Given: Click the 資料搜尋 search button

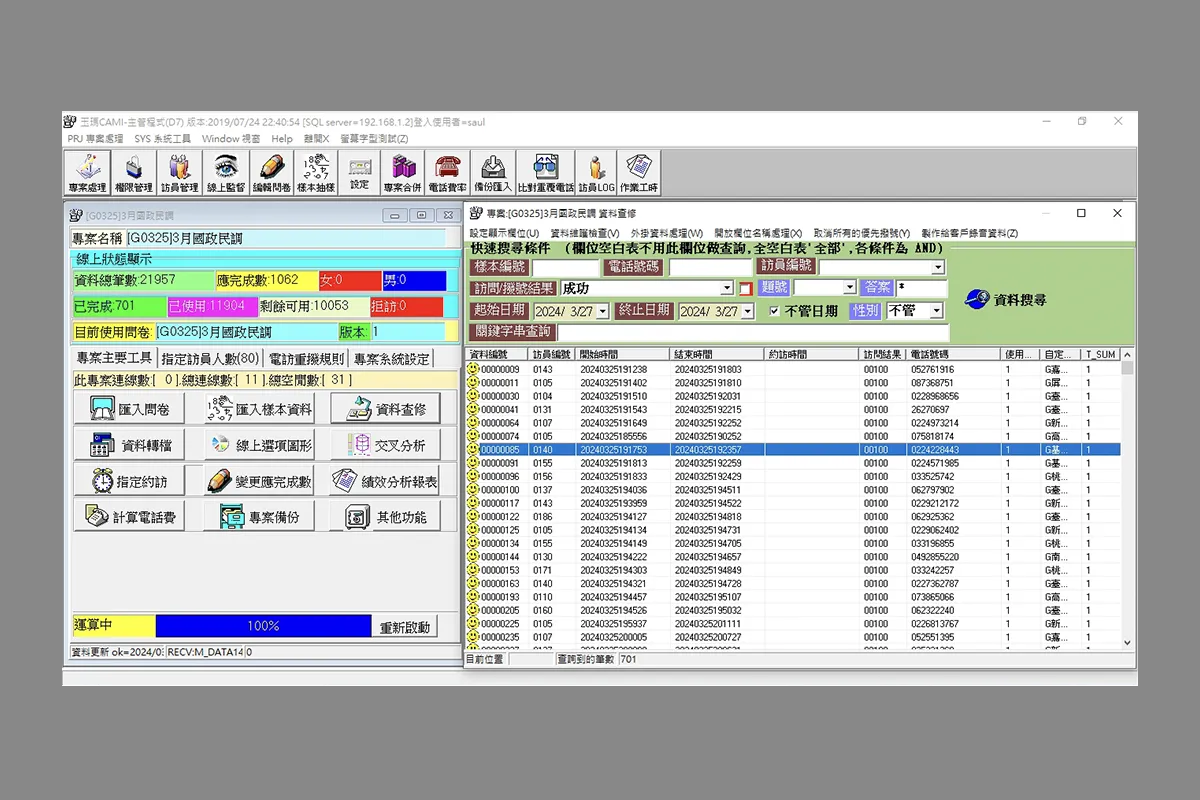Looking at the screenshot, I should (1007, 299).
